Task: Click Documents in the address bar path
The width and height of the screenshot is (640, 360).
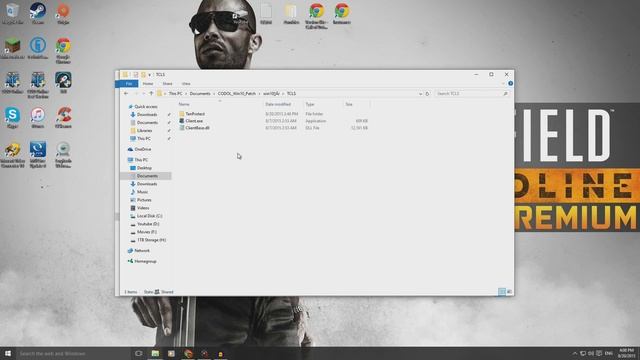Action: 200,93
